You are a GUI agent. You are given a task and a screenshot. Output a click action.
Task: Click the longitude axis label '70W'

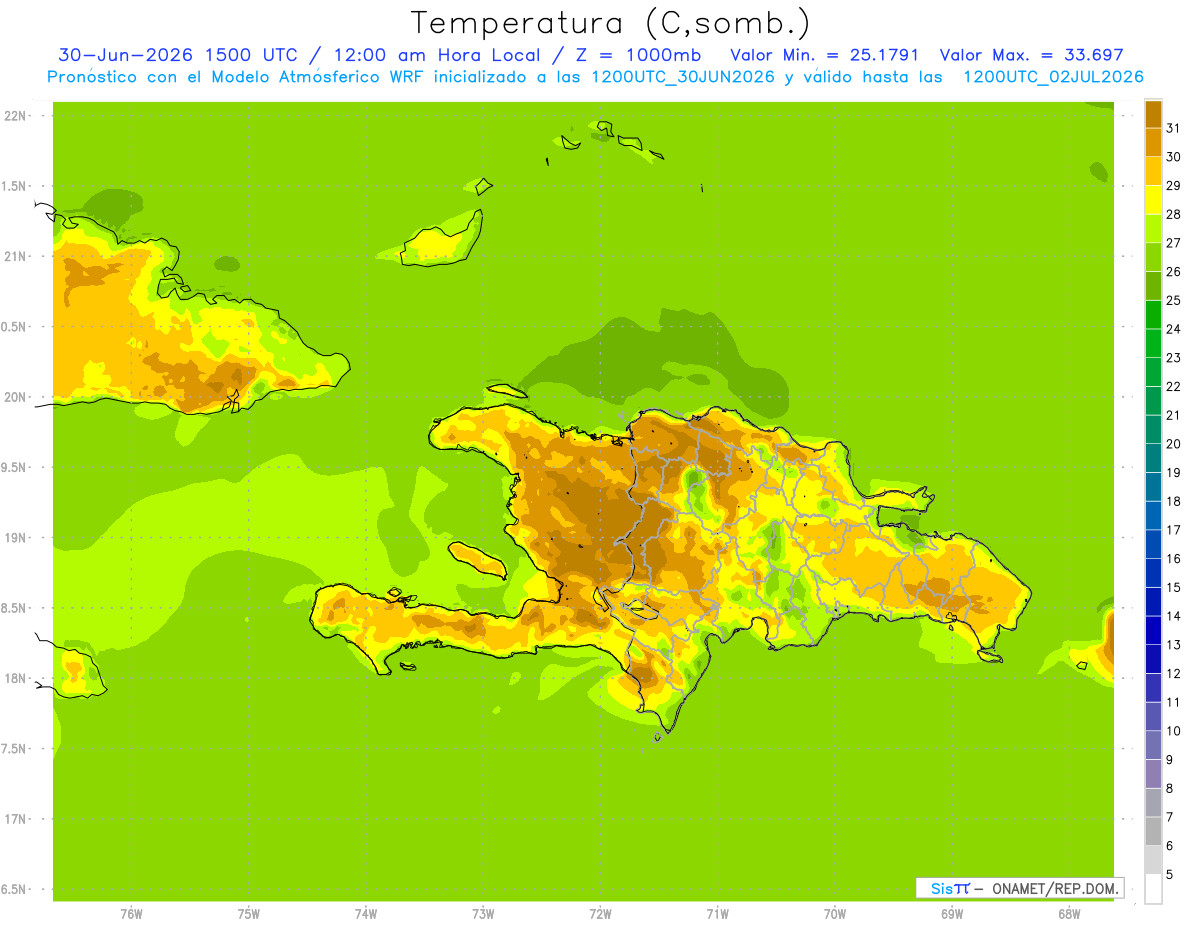(835, 914)
